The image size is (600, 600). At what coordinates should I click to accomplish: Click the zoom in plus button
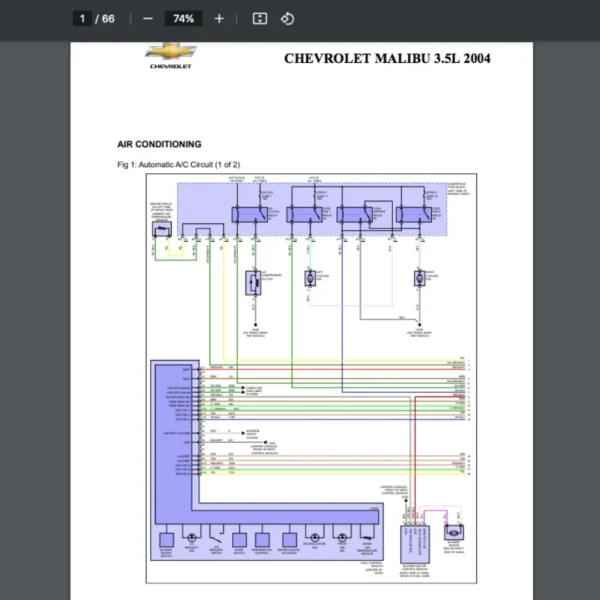[x=219, y=19]
